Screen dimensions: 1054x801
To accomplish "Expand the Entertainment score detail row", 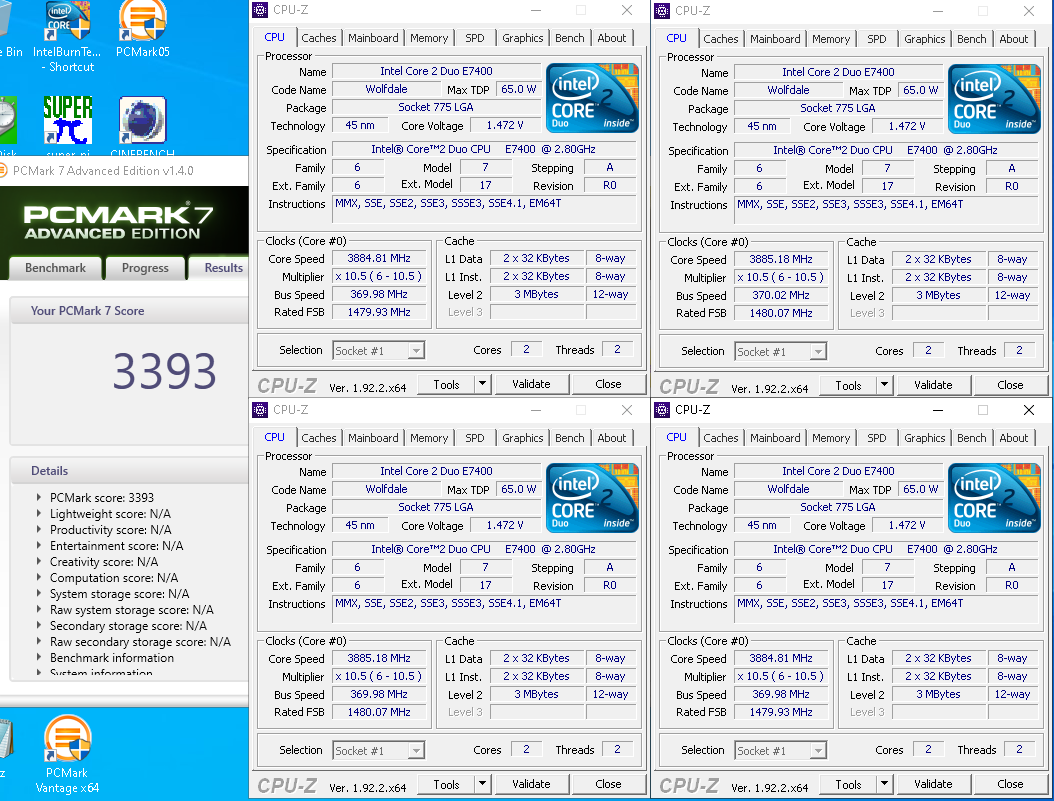I will click(38, 546).
